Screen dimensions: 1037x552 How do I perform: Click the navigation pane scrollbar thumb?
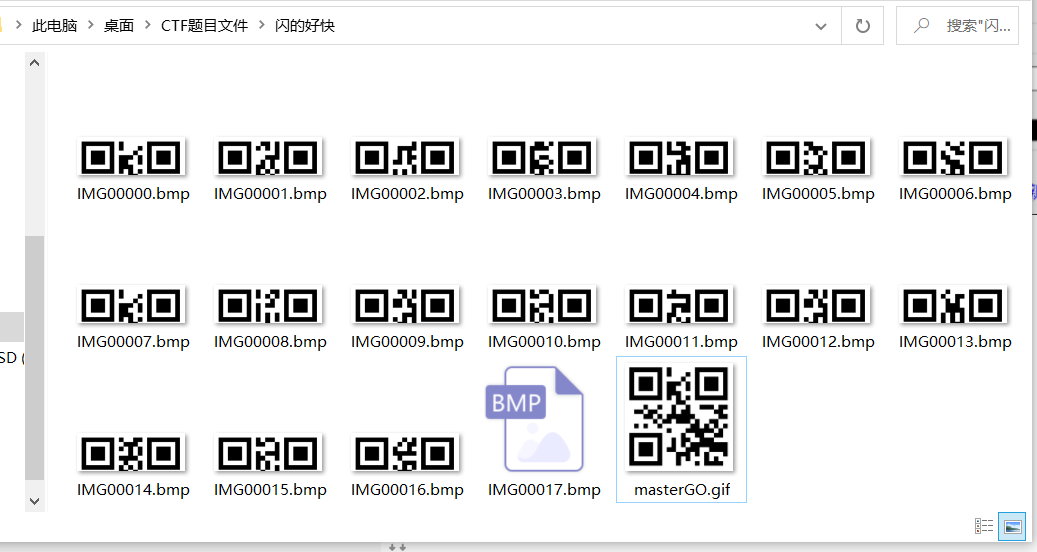tap(34, 358)
